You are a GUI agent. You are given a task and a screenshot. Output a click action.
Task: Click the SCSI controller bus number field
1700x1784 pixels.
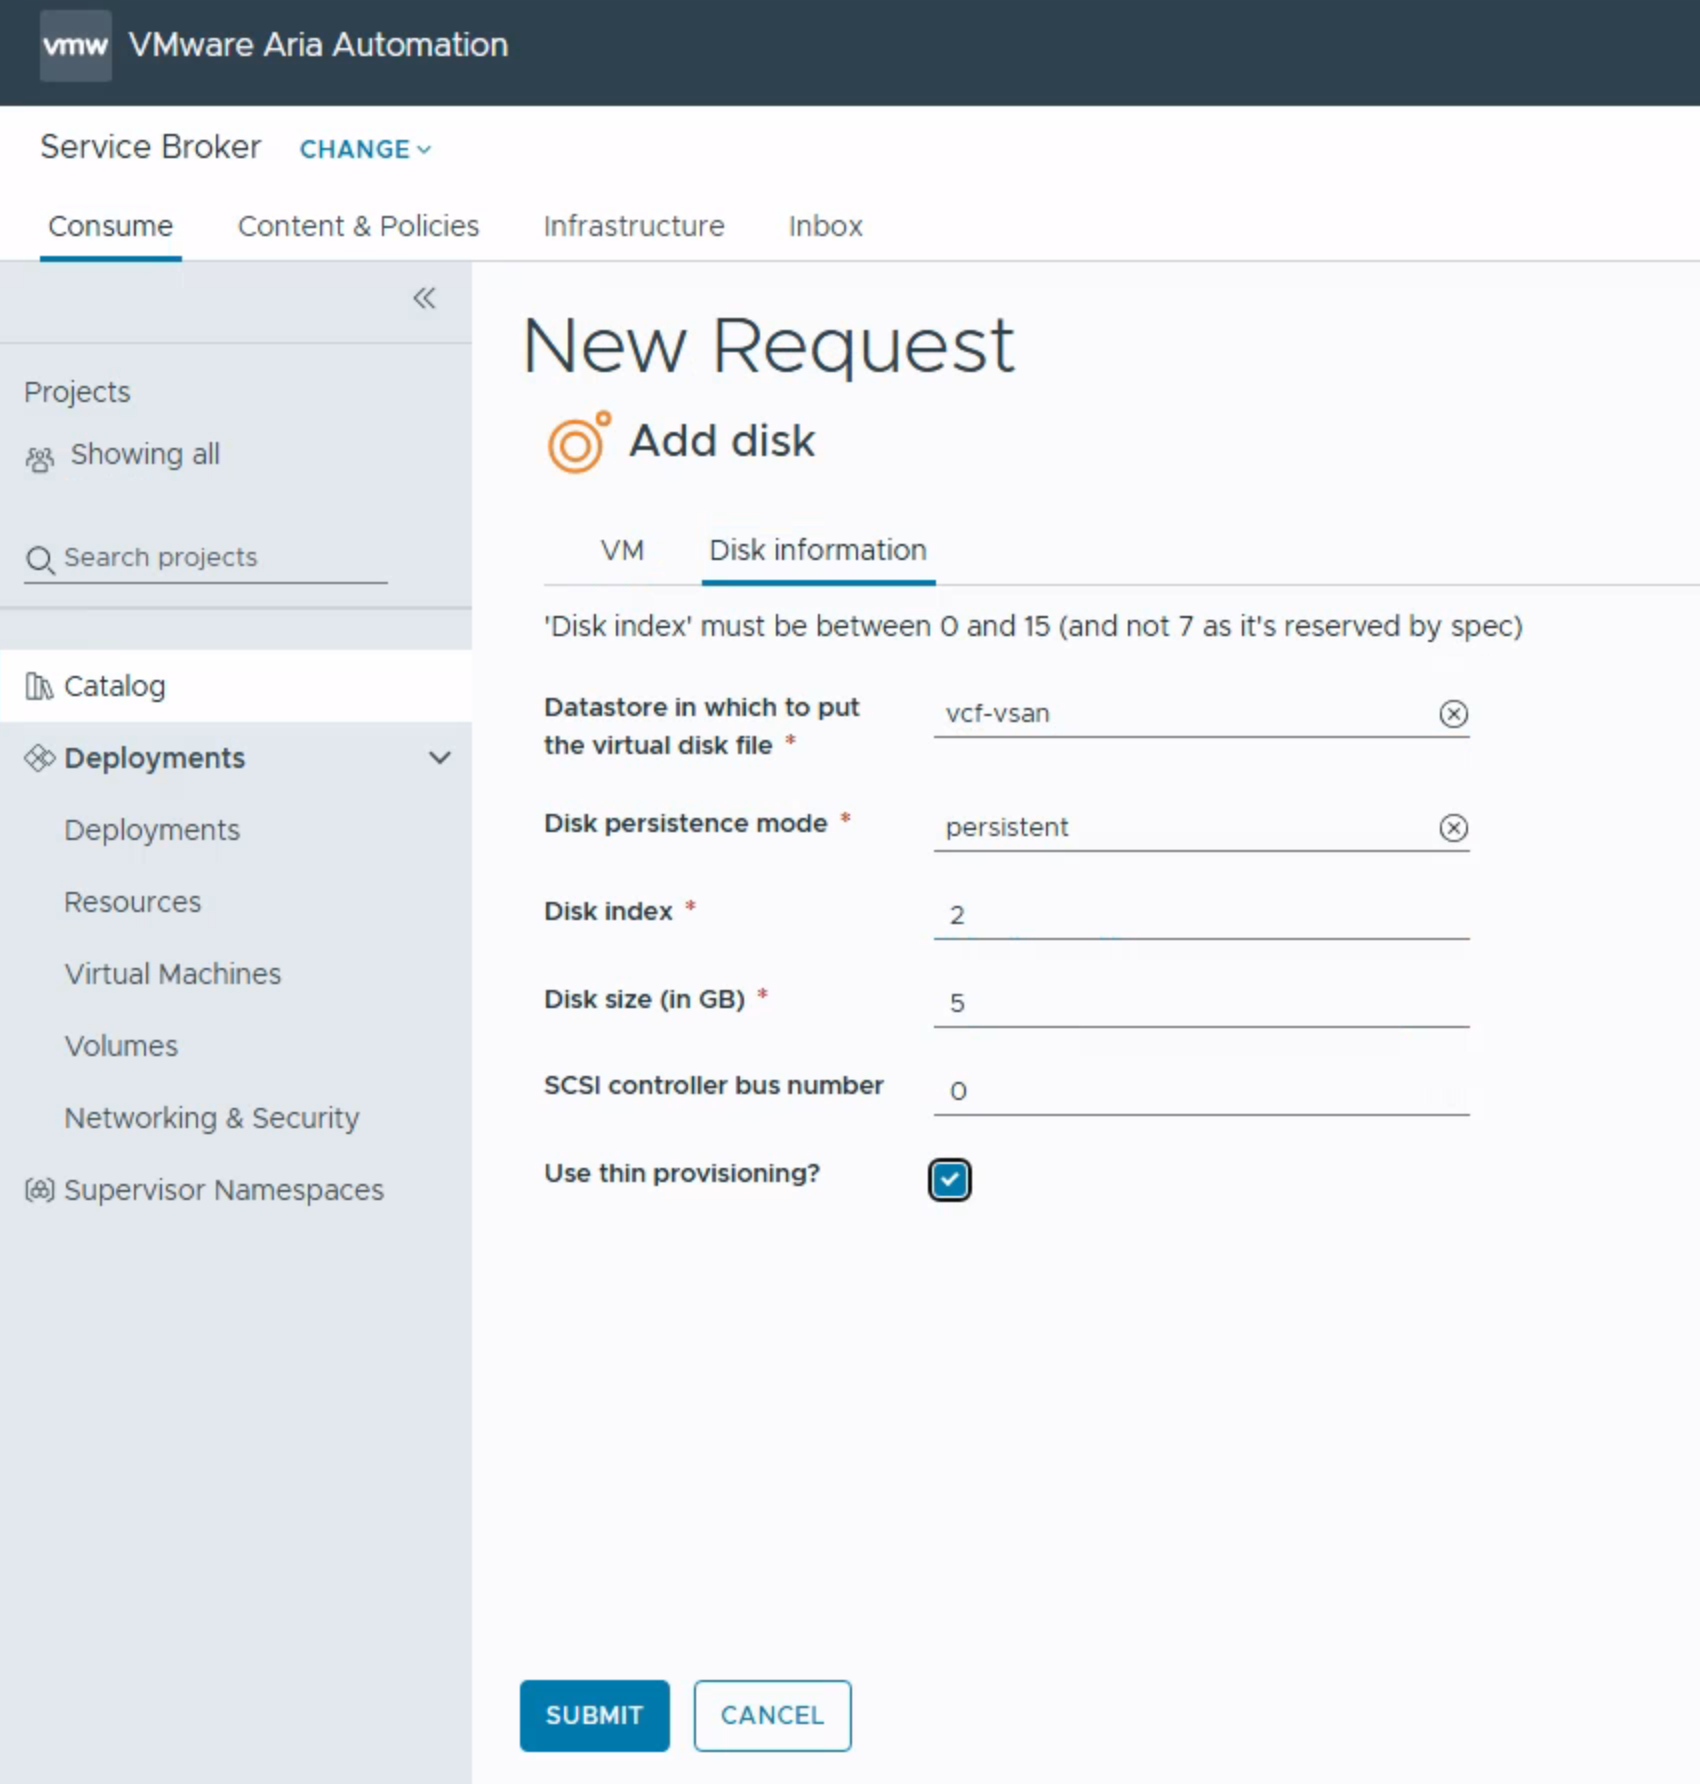1201,1090
